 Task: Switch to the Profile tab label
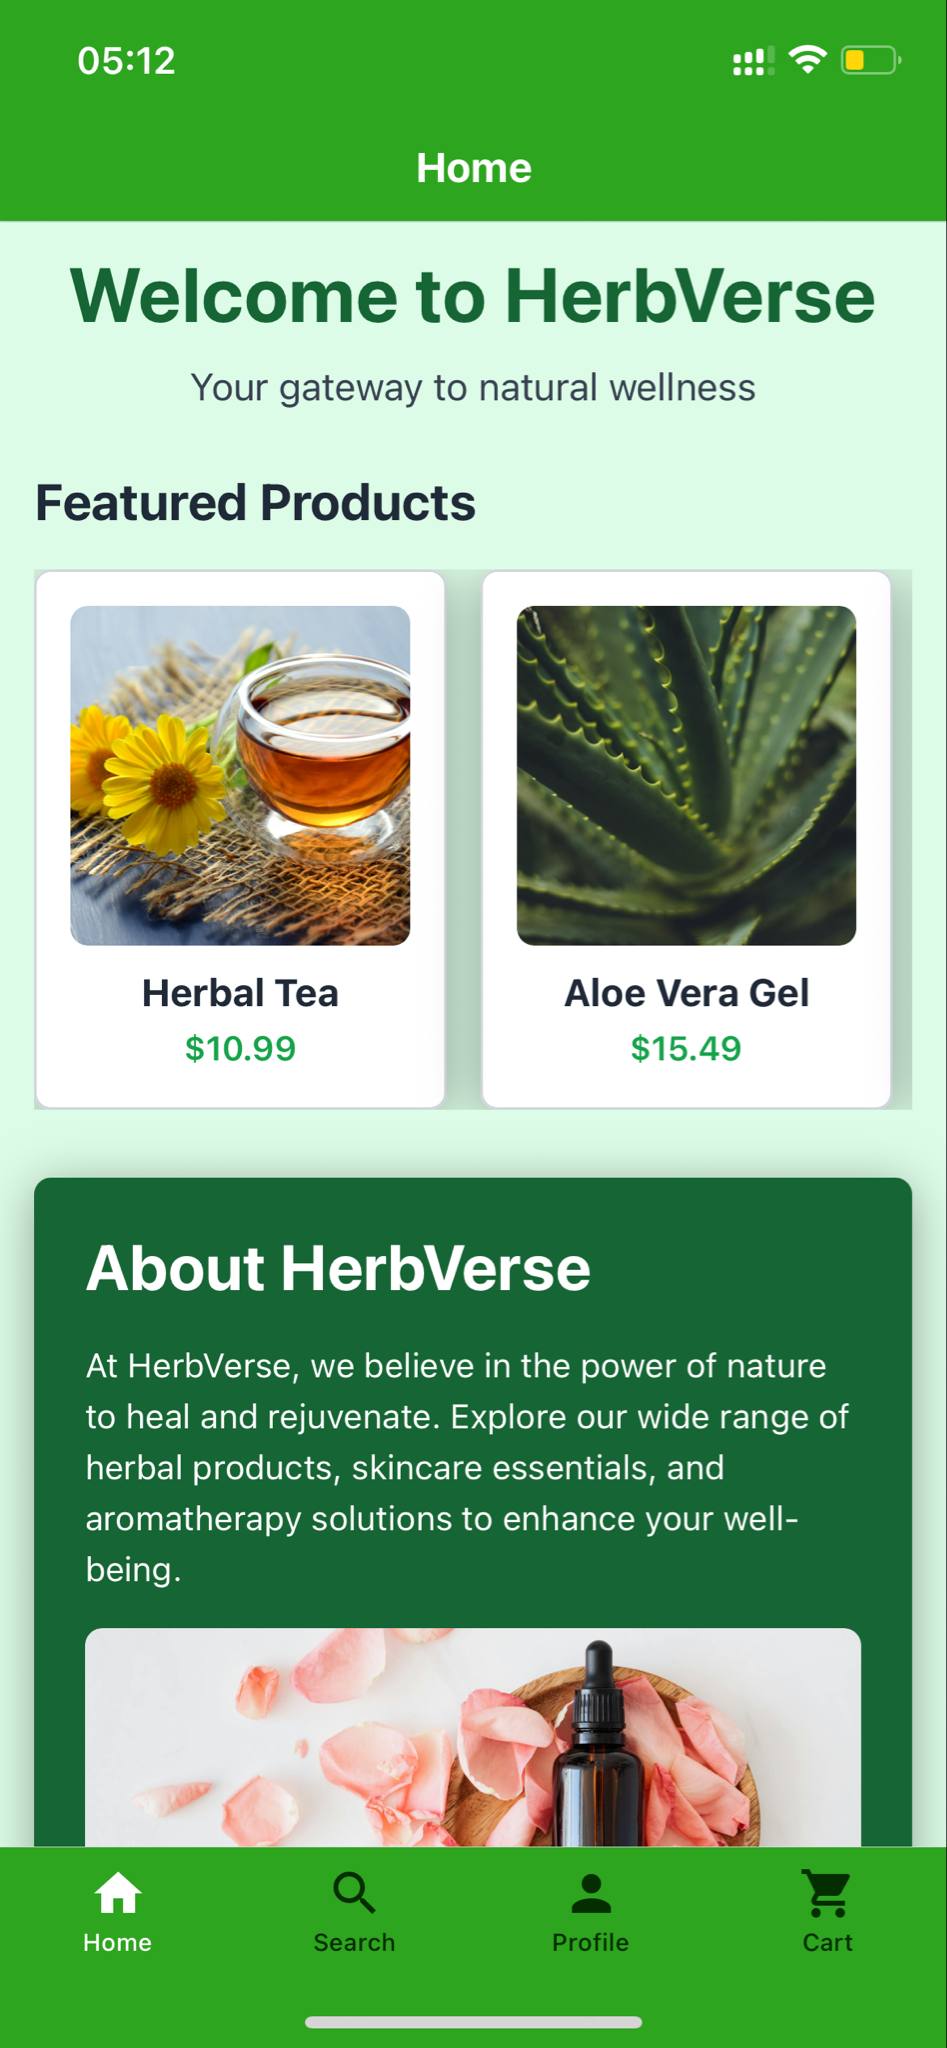click(591, 1942)
